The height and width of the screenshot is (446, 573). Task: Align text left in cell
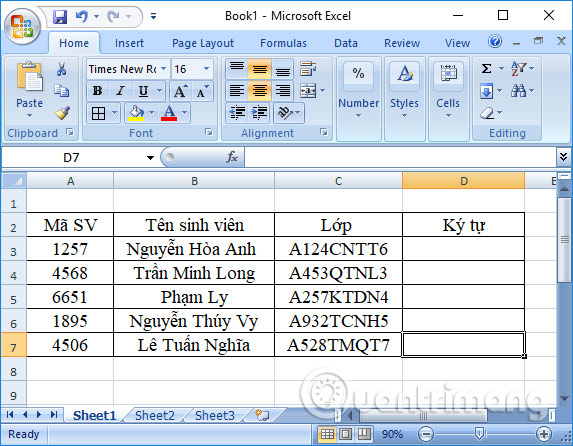[237, 91]
